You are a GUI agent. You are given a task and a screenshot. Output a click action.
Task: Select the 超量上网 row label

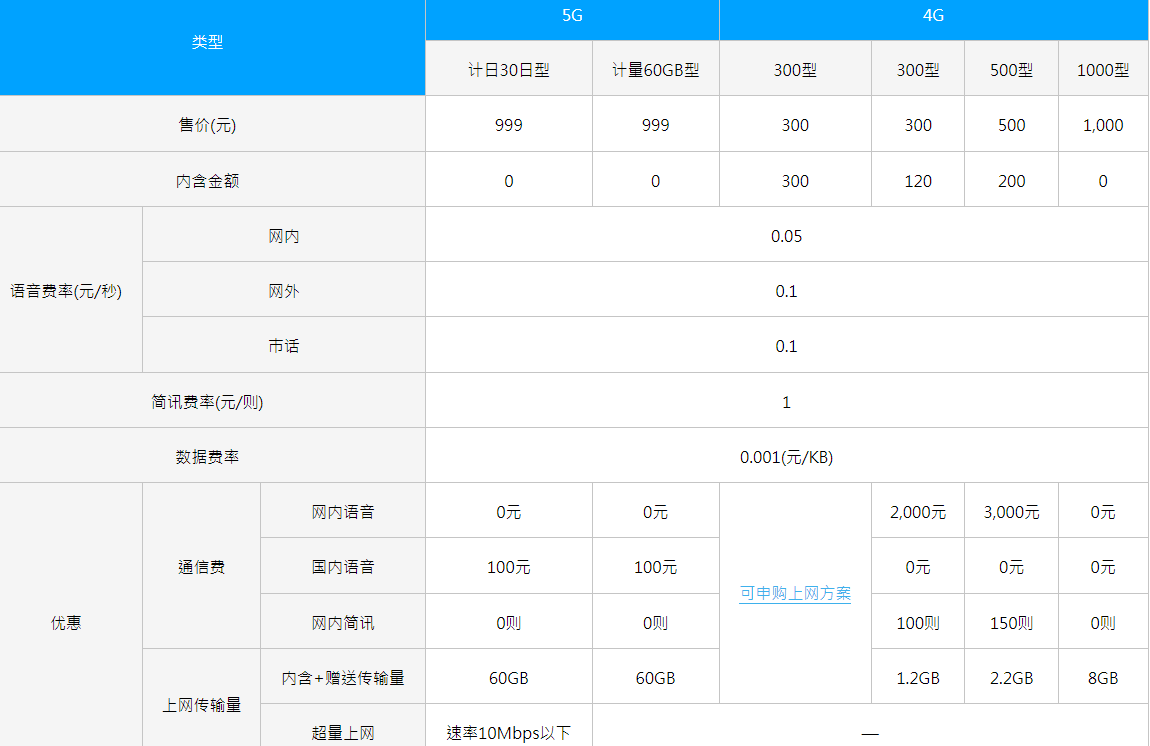pyautogui.click(x=343, y=733)
